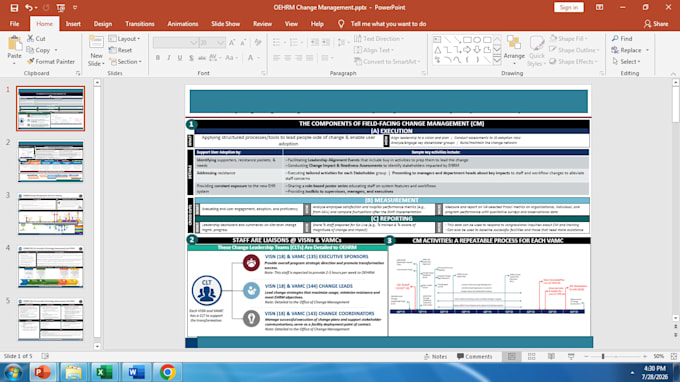Open the font size dropdown
Viewport: 680px width, 382px height.
tap(221, 42)
